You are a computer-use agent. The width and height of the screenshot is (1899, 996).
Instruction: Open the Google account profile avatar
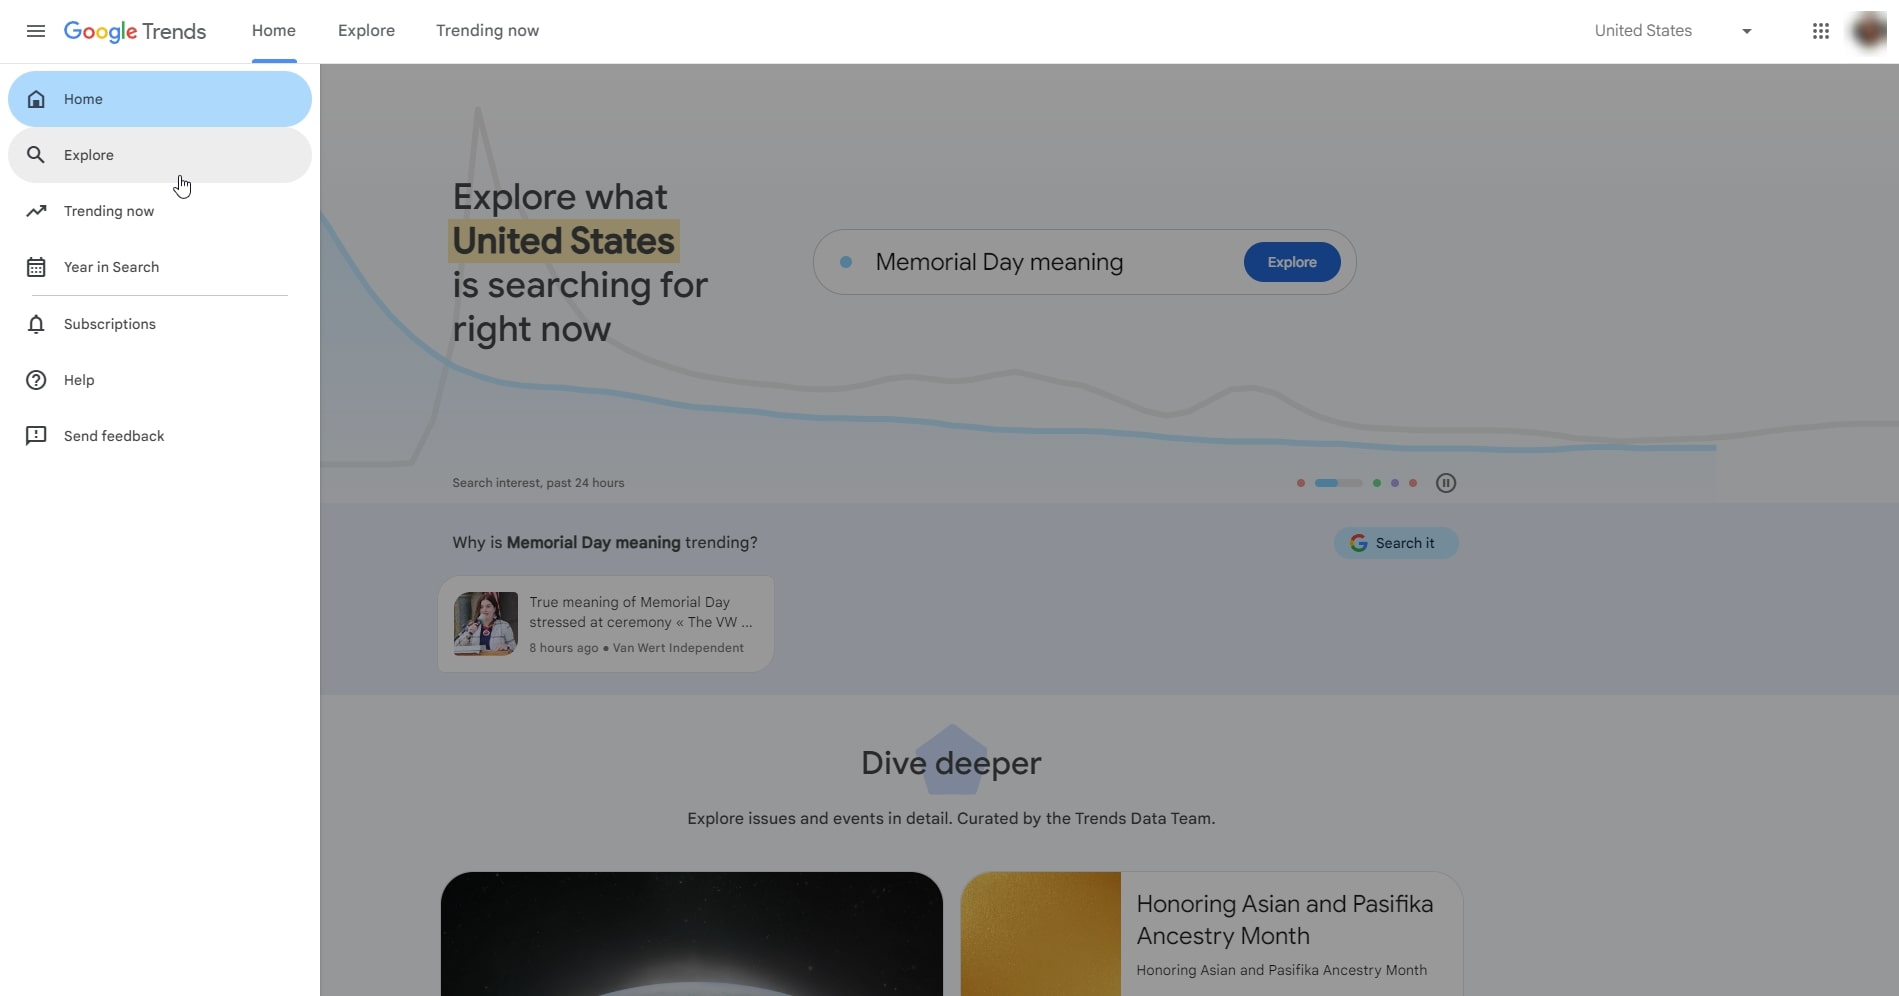tap(1868, 31)
